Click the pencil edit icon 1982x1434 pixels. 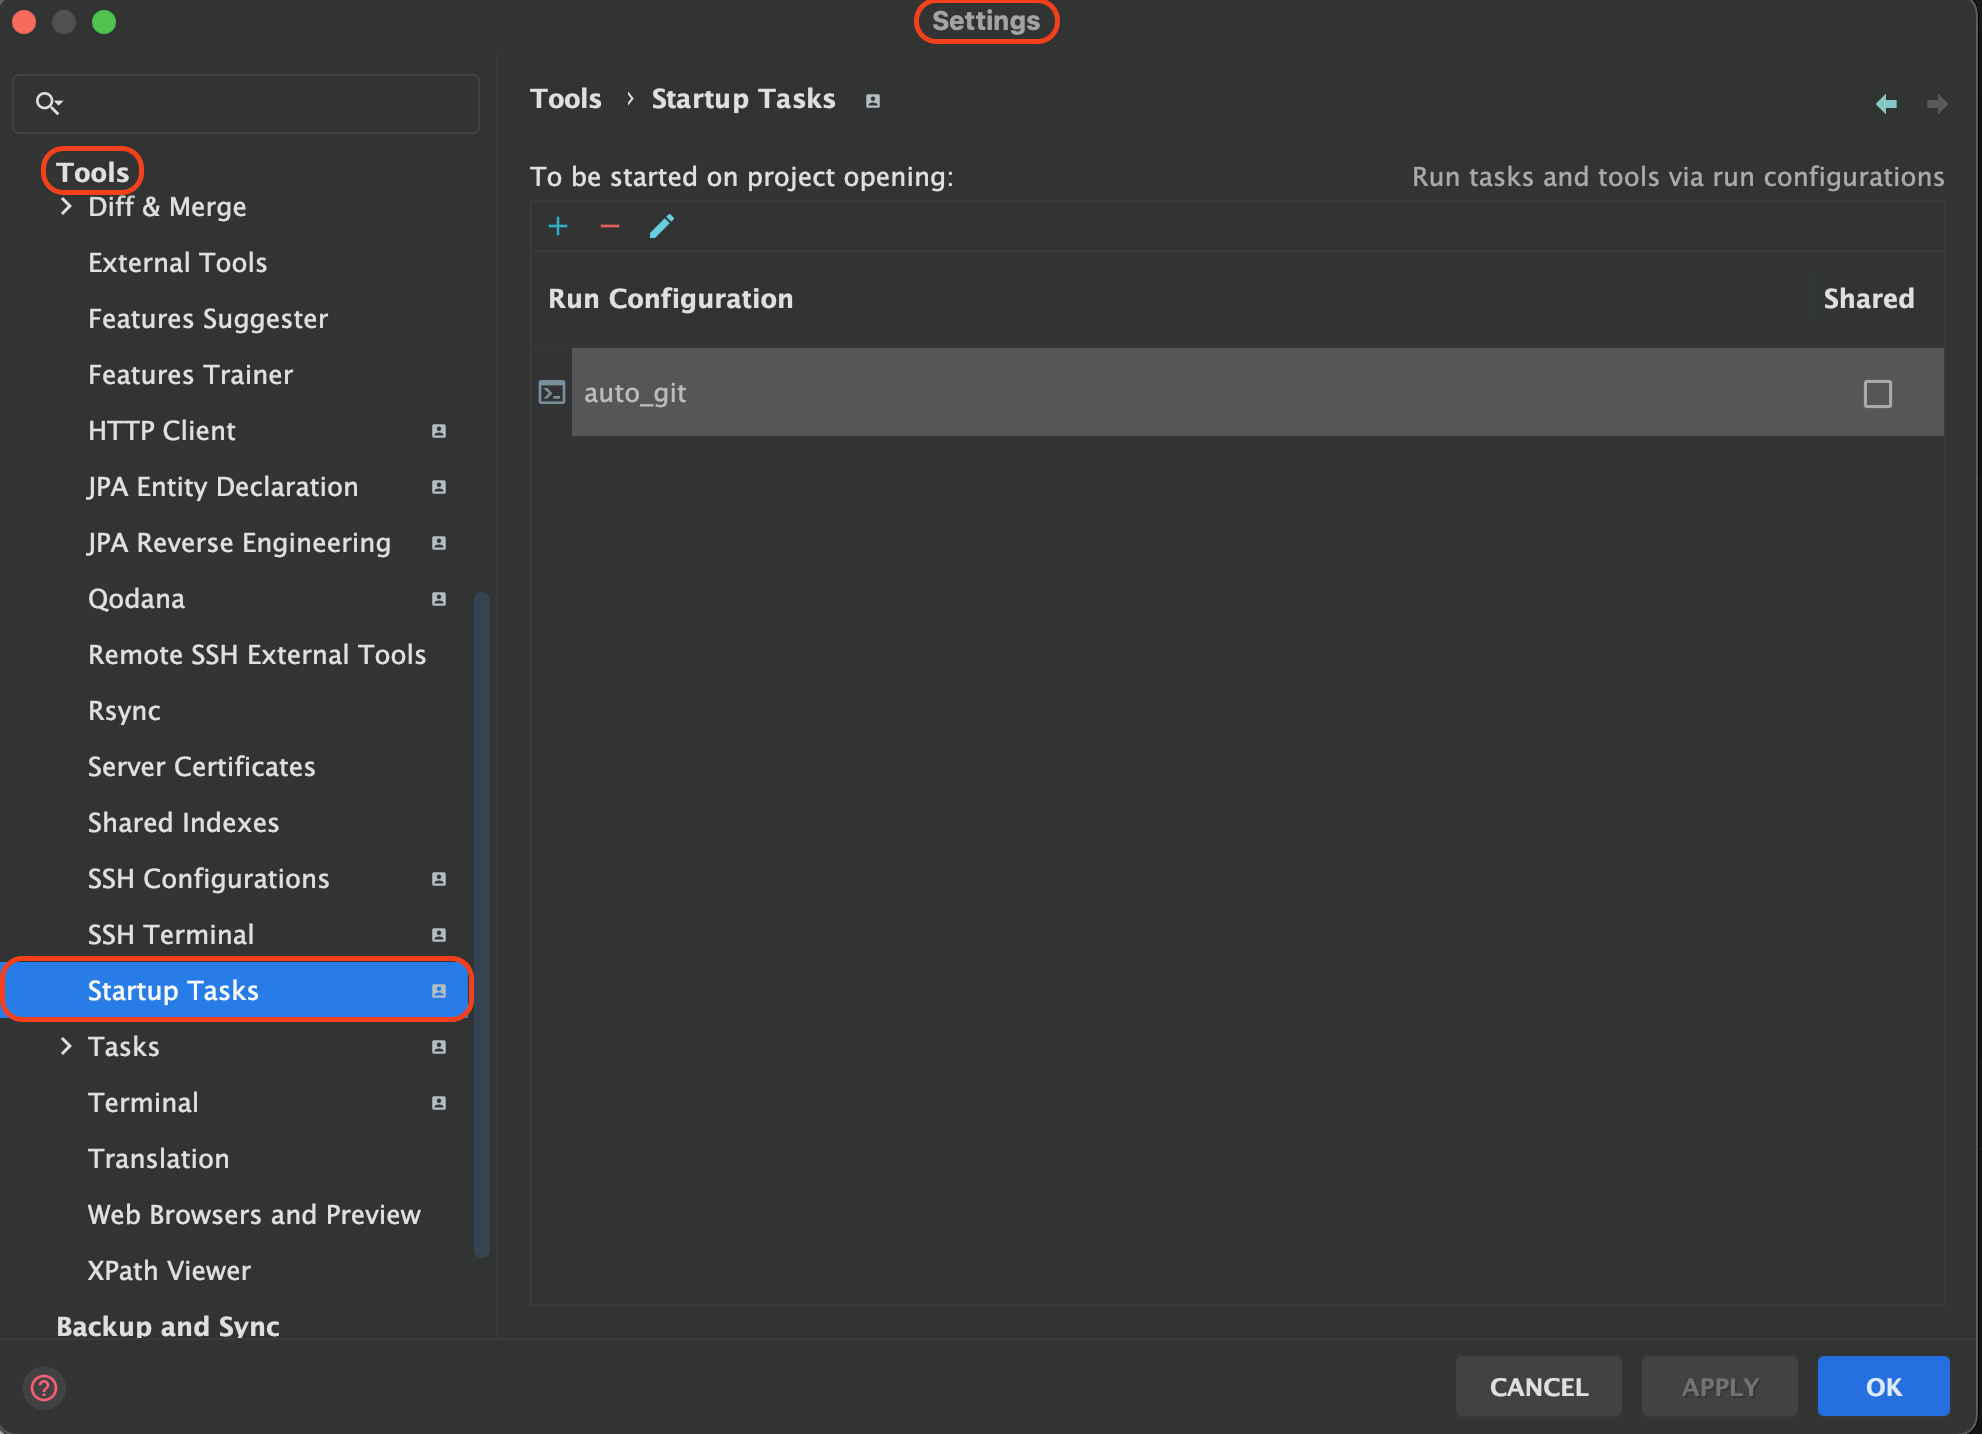(x=662, y=226)
